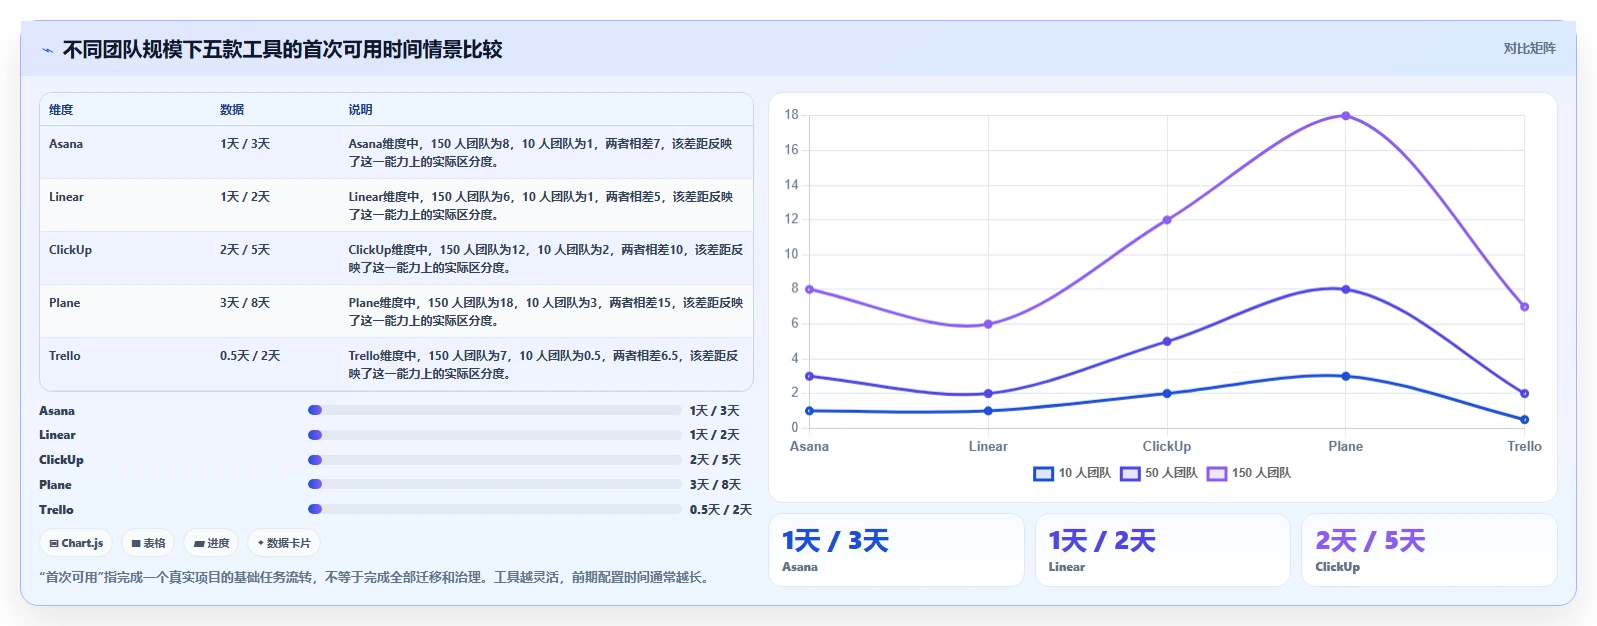The image size is (1597, 626).
Task: Click the 50 人团队 point at Asana
Action: tap(809, 376)
